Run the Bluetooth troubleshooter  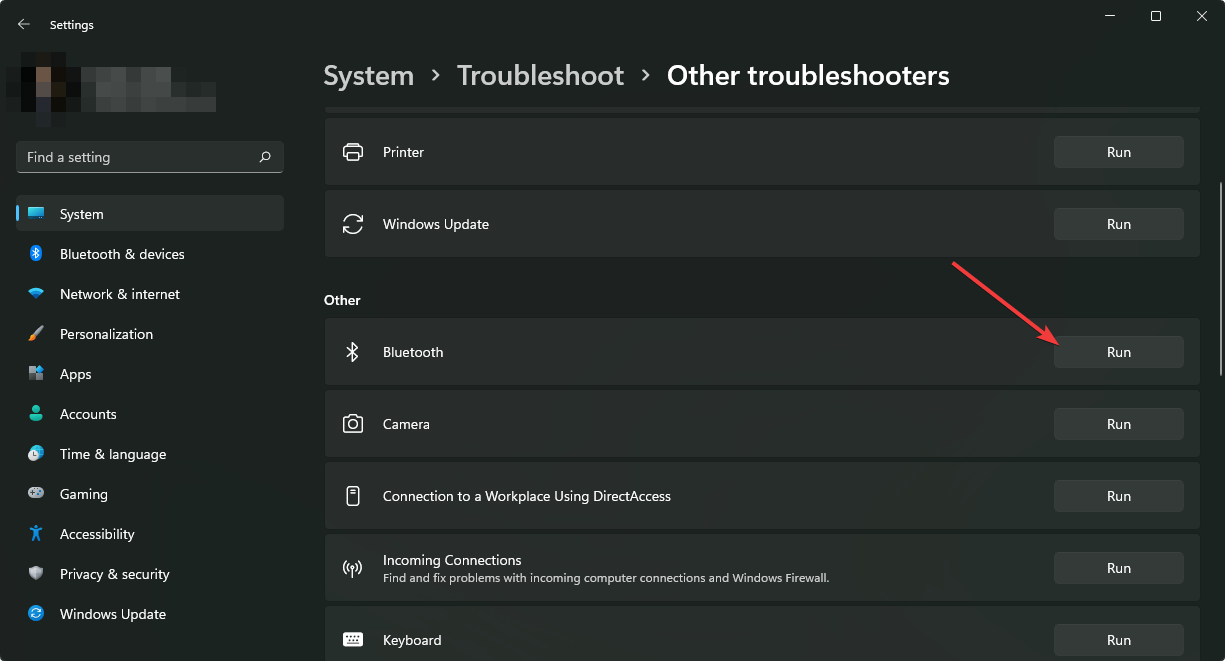[x=1119, y=352]
